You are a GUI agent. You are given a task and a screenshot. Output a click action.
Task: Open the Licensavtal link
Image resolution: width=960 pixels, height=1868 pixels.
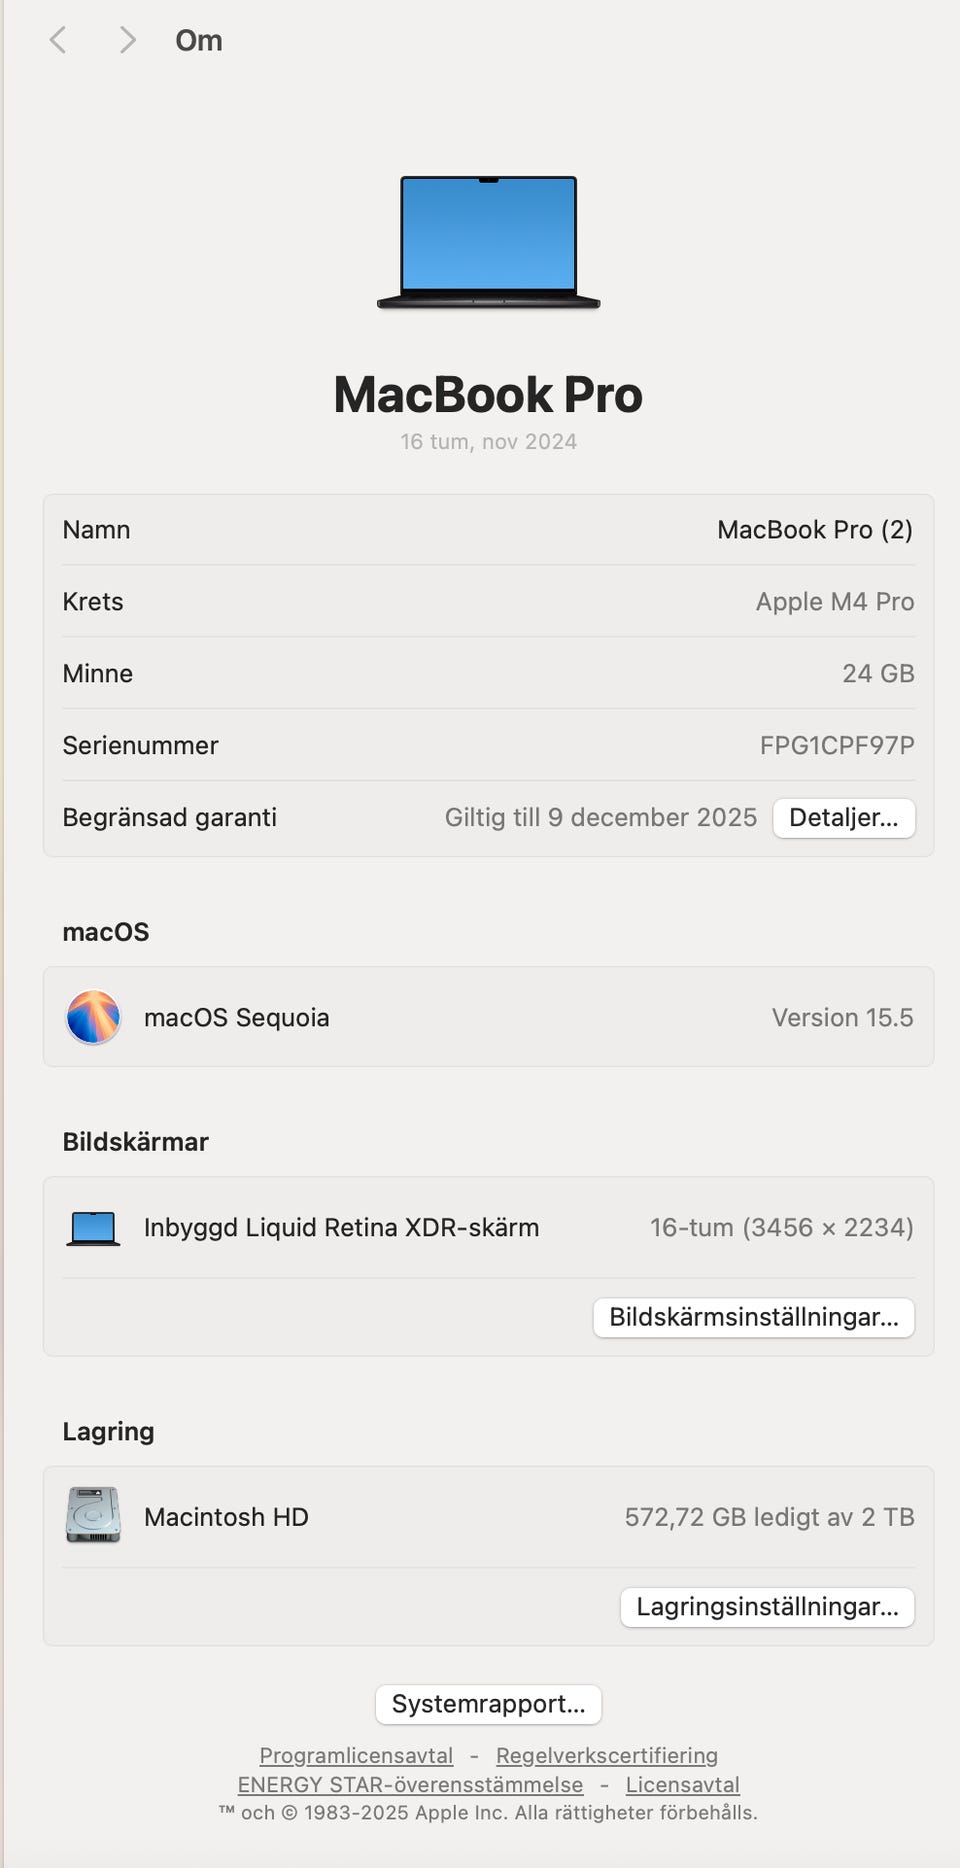[x=683, y=1785]
